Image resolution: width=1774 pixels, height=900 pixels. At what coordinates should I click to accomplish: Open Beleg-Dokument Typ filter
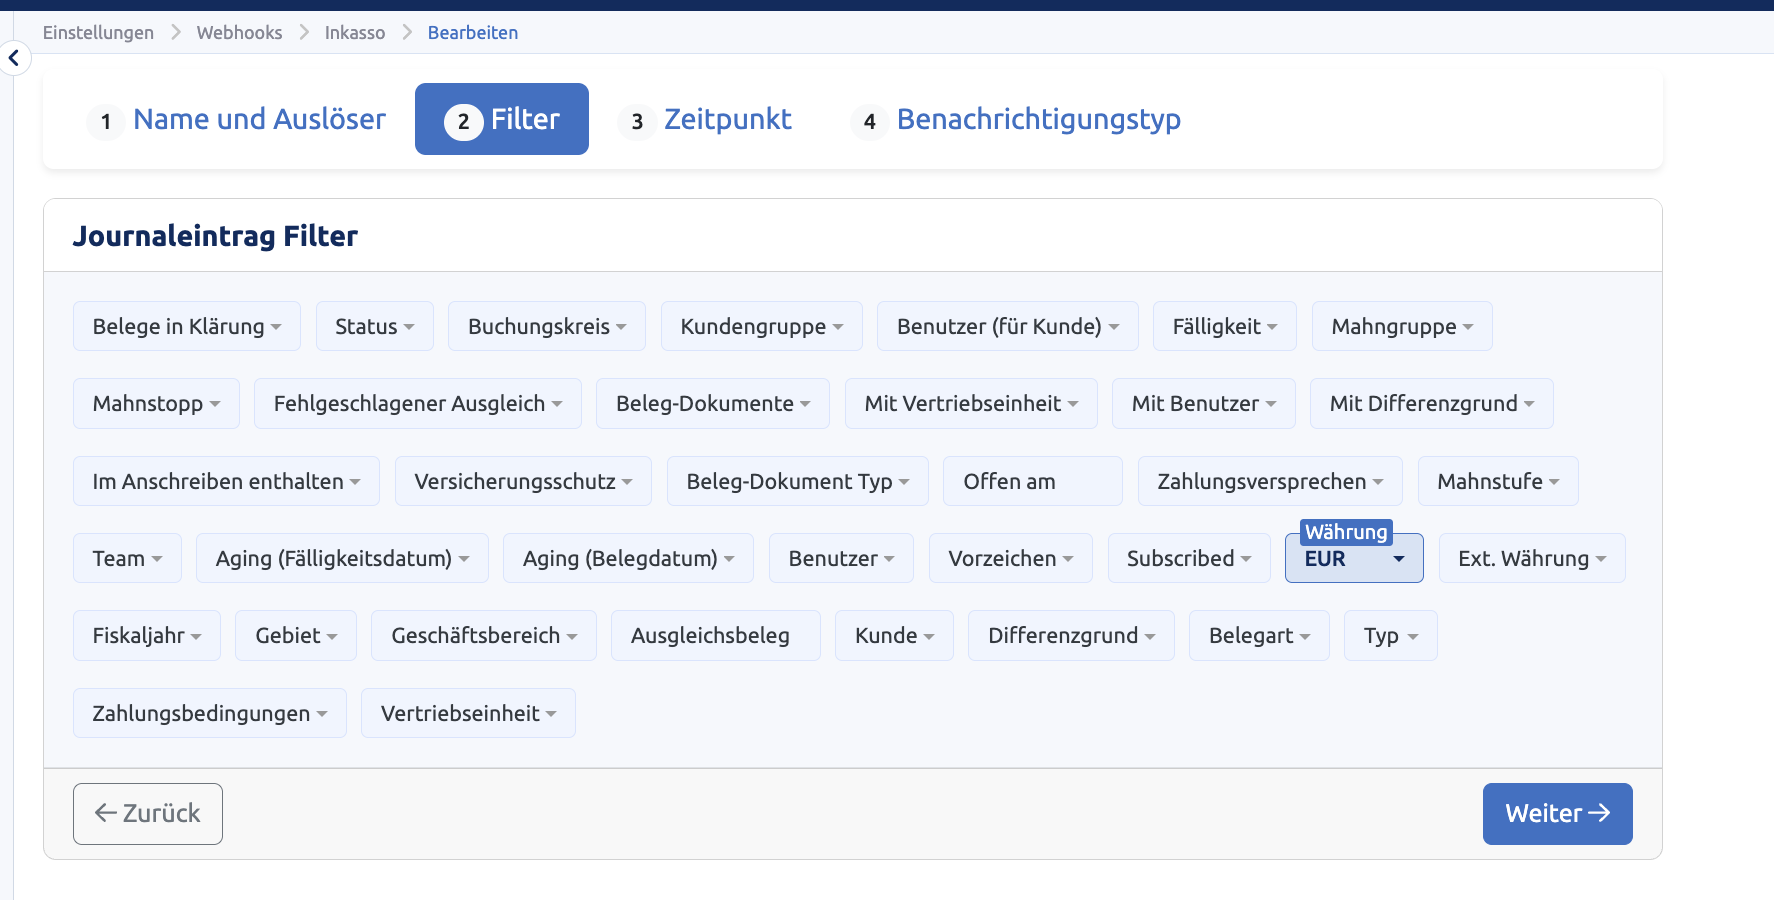click(x=798, y=481)
